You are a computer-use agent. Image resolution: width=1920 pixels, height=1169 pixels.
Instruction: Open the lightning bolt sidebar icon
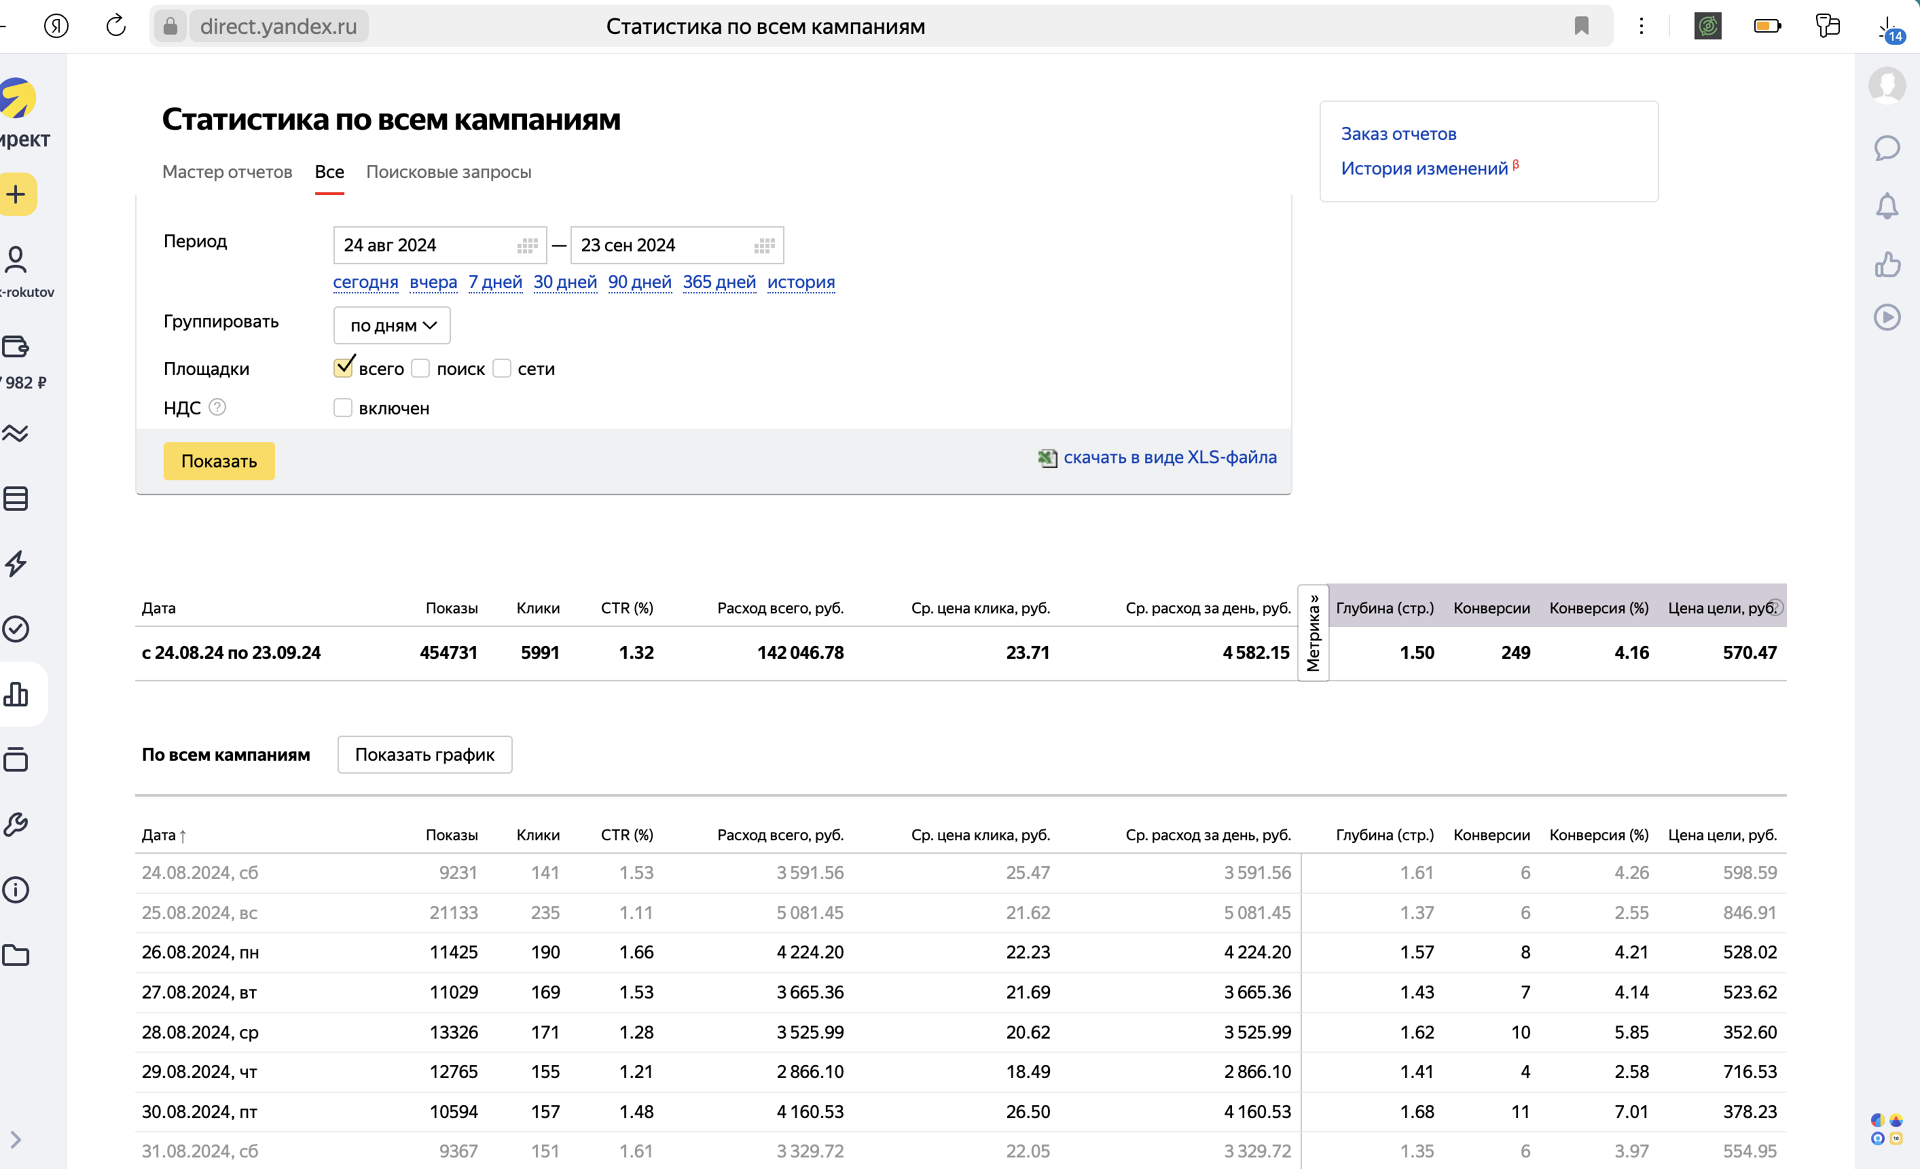coord(17,563)
